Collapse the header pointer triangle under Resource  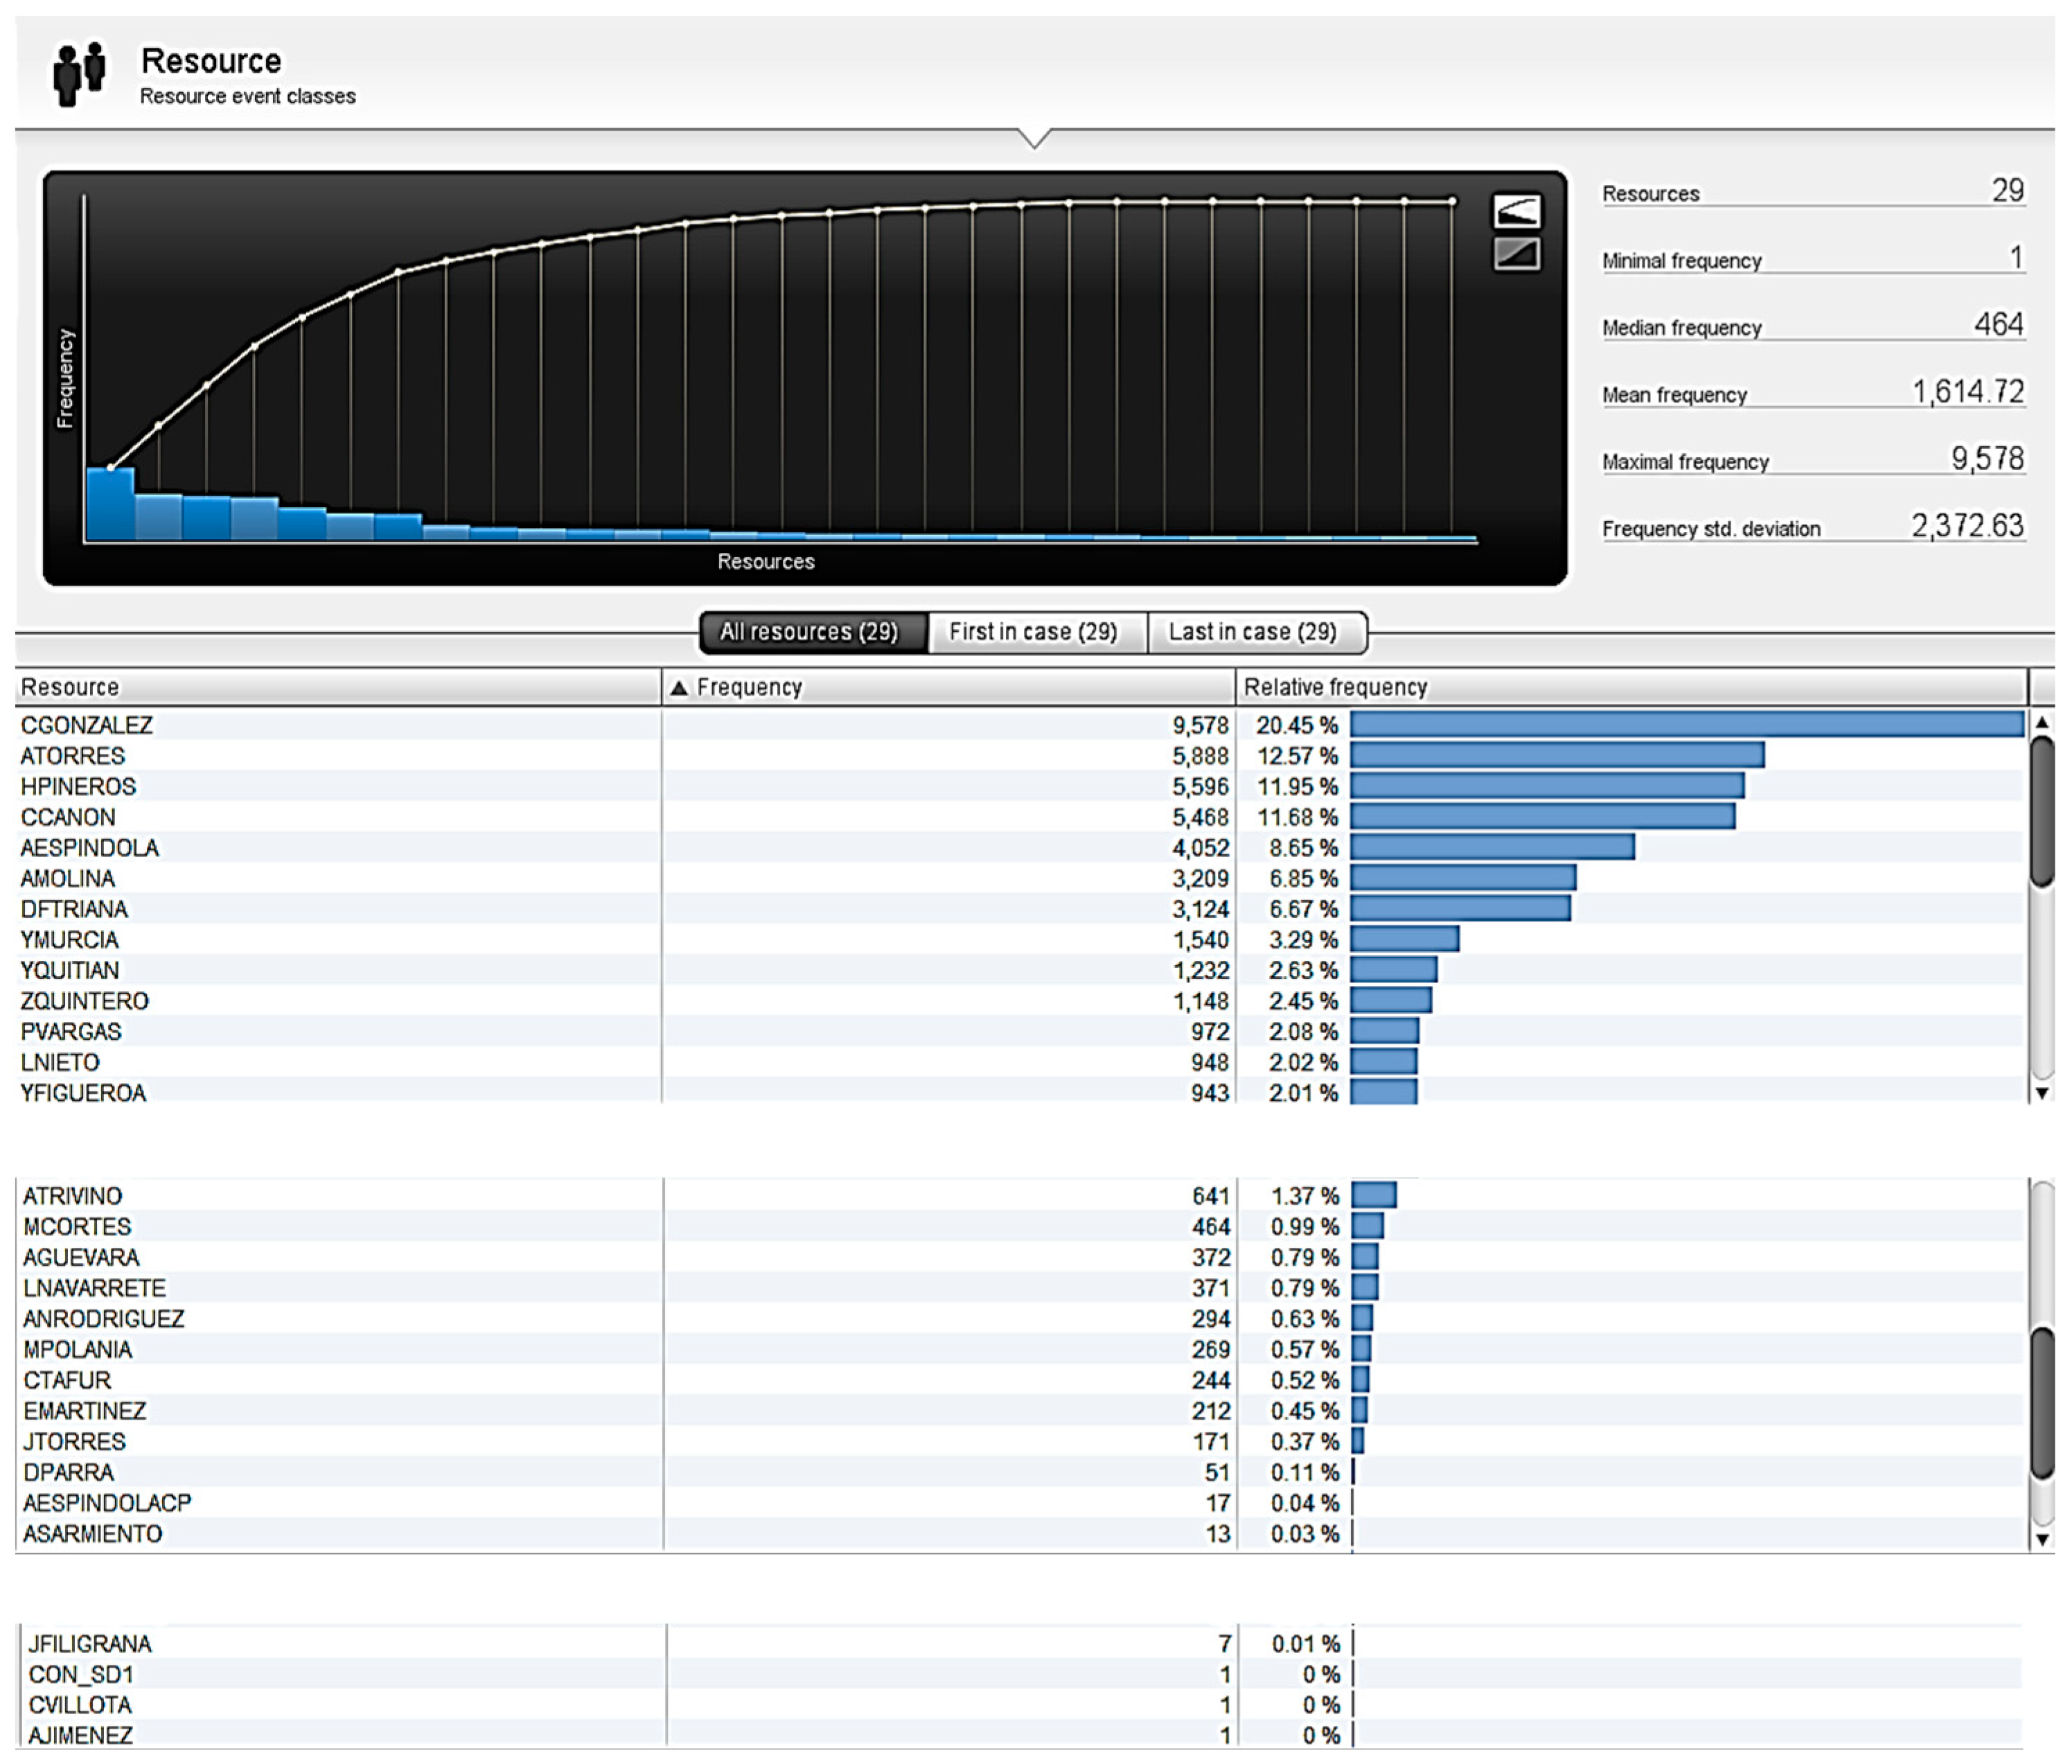[1035, 138]
